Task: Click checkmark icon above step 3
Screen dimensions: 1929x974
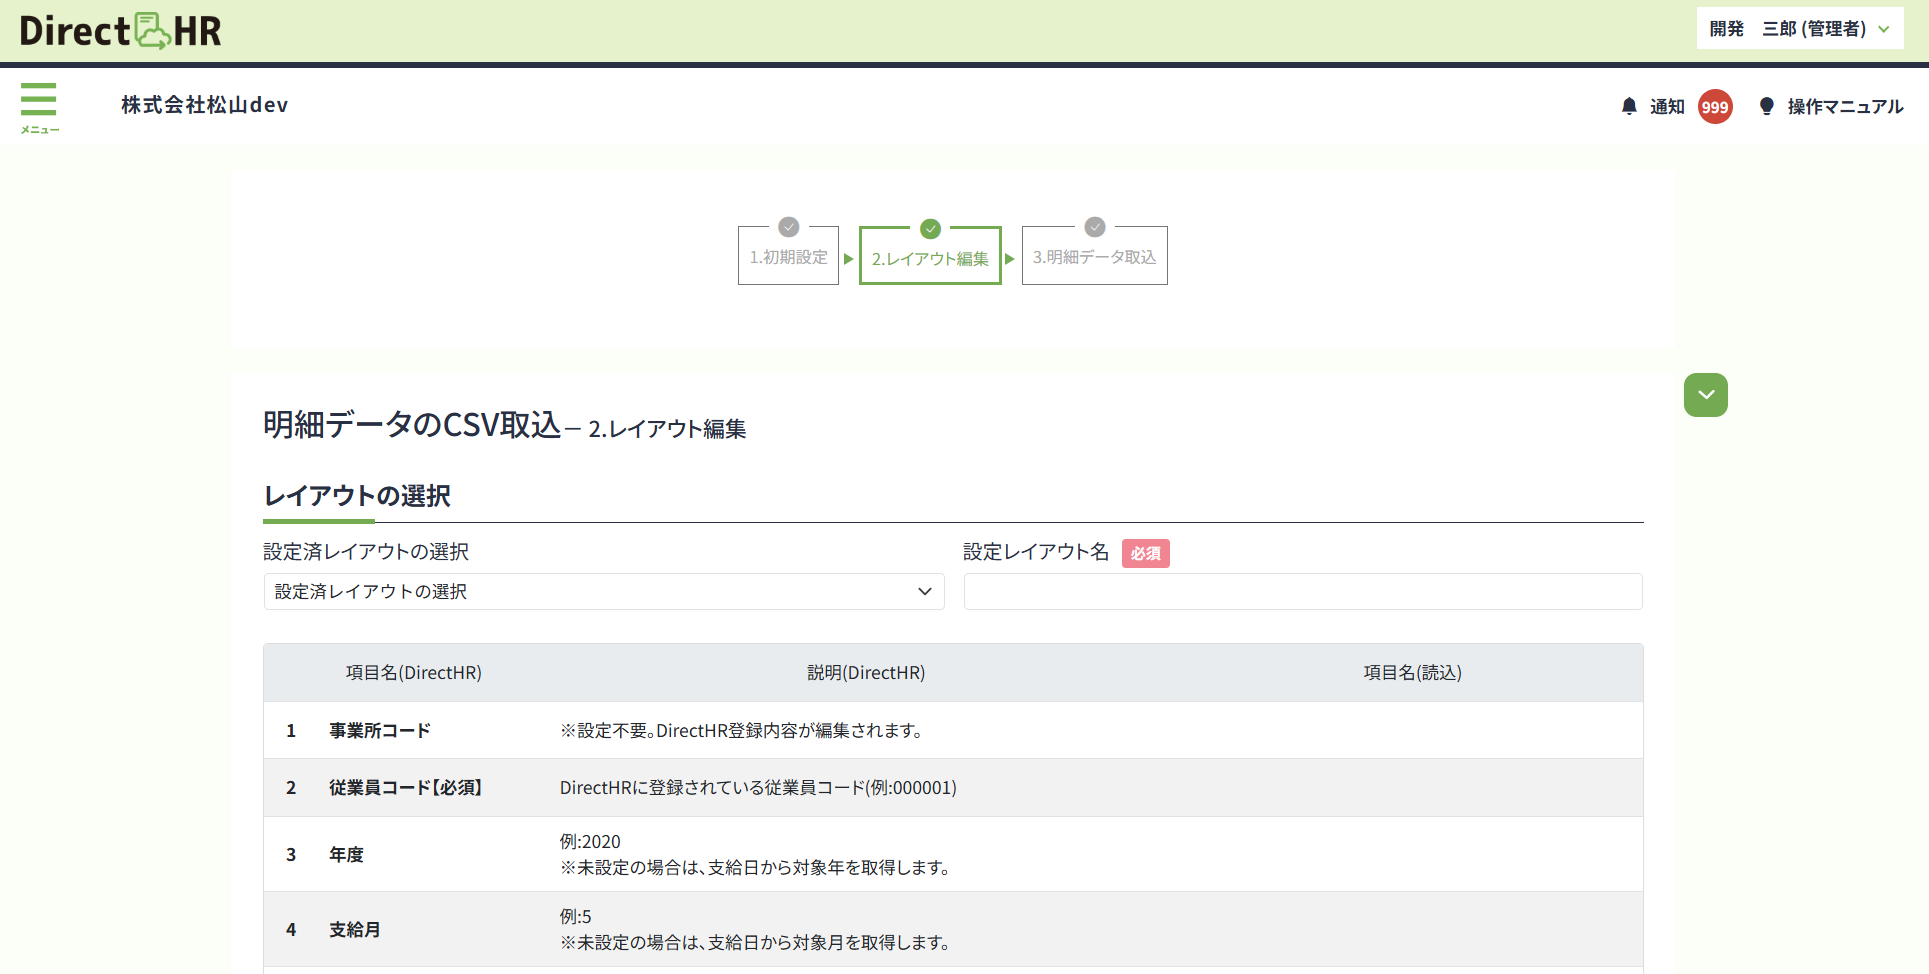Action: coord(1094,227)
